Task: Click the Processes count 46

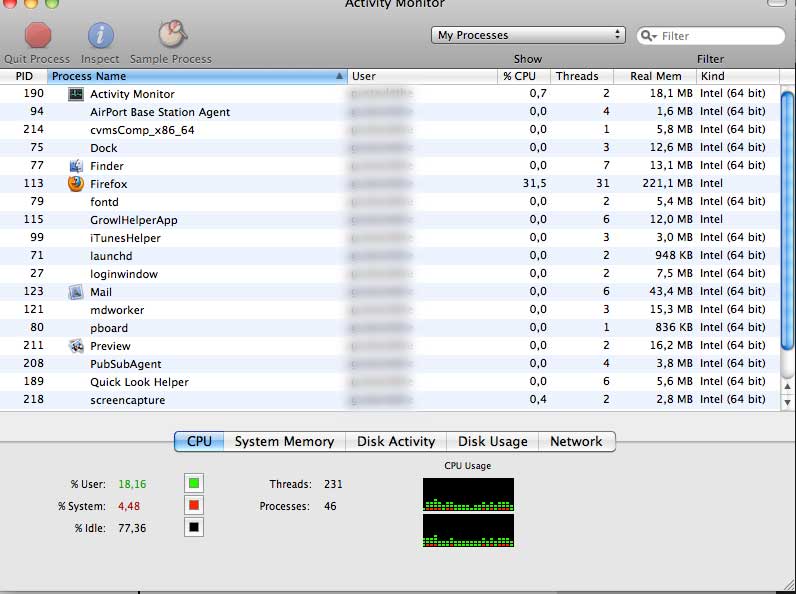Action: 330,506
